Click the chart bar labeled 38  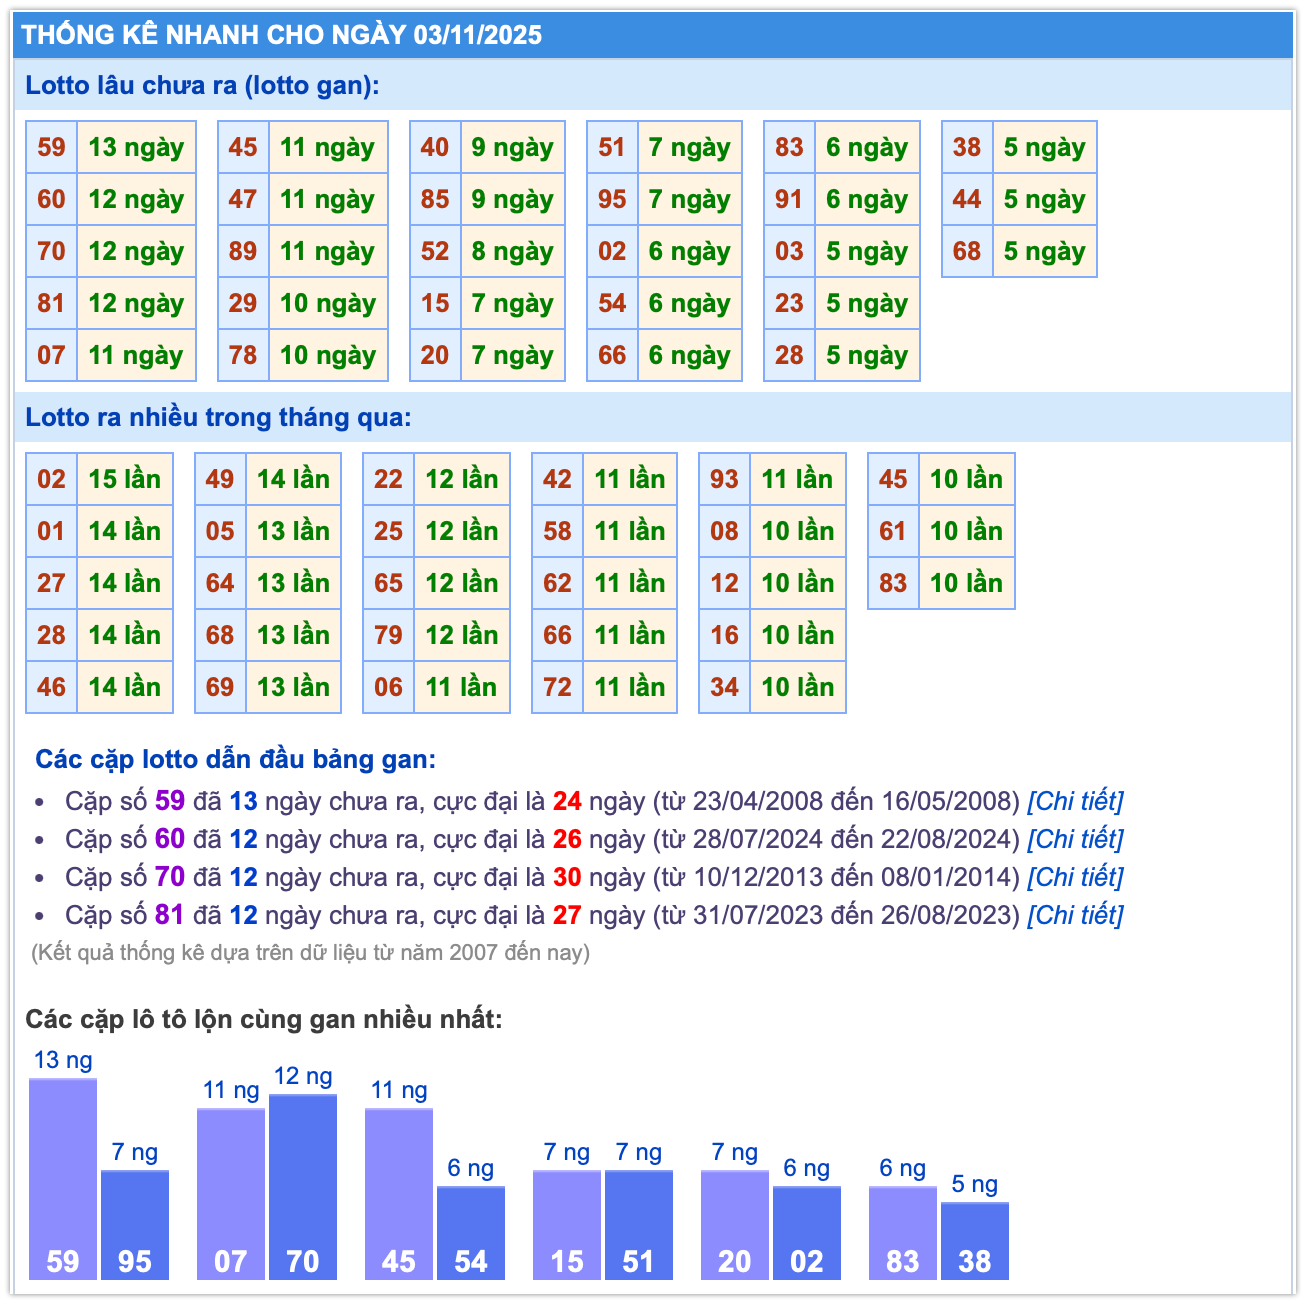pyautogui.click(x=975, y=1241)
